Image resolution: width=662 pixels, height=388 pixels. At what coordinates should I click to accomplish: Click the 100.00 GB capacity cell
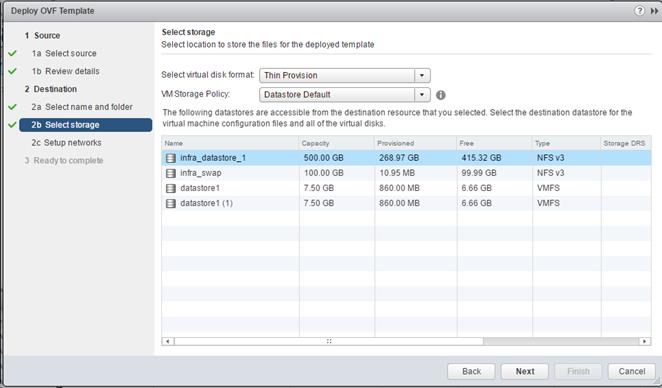coord(323,173)
